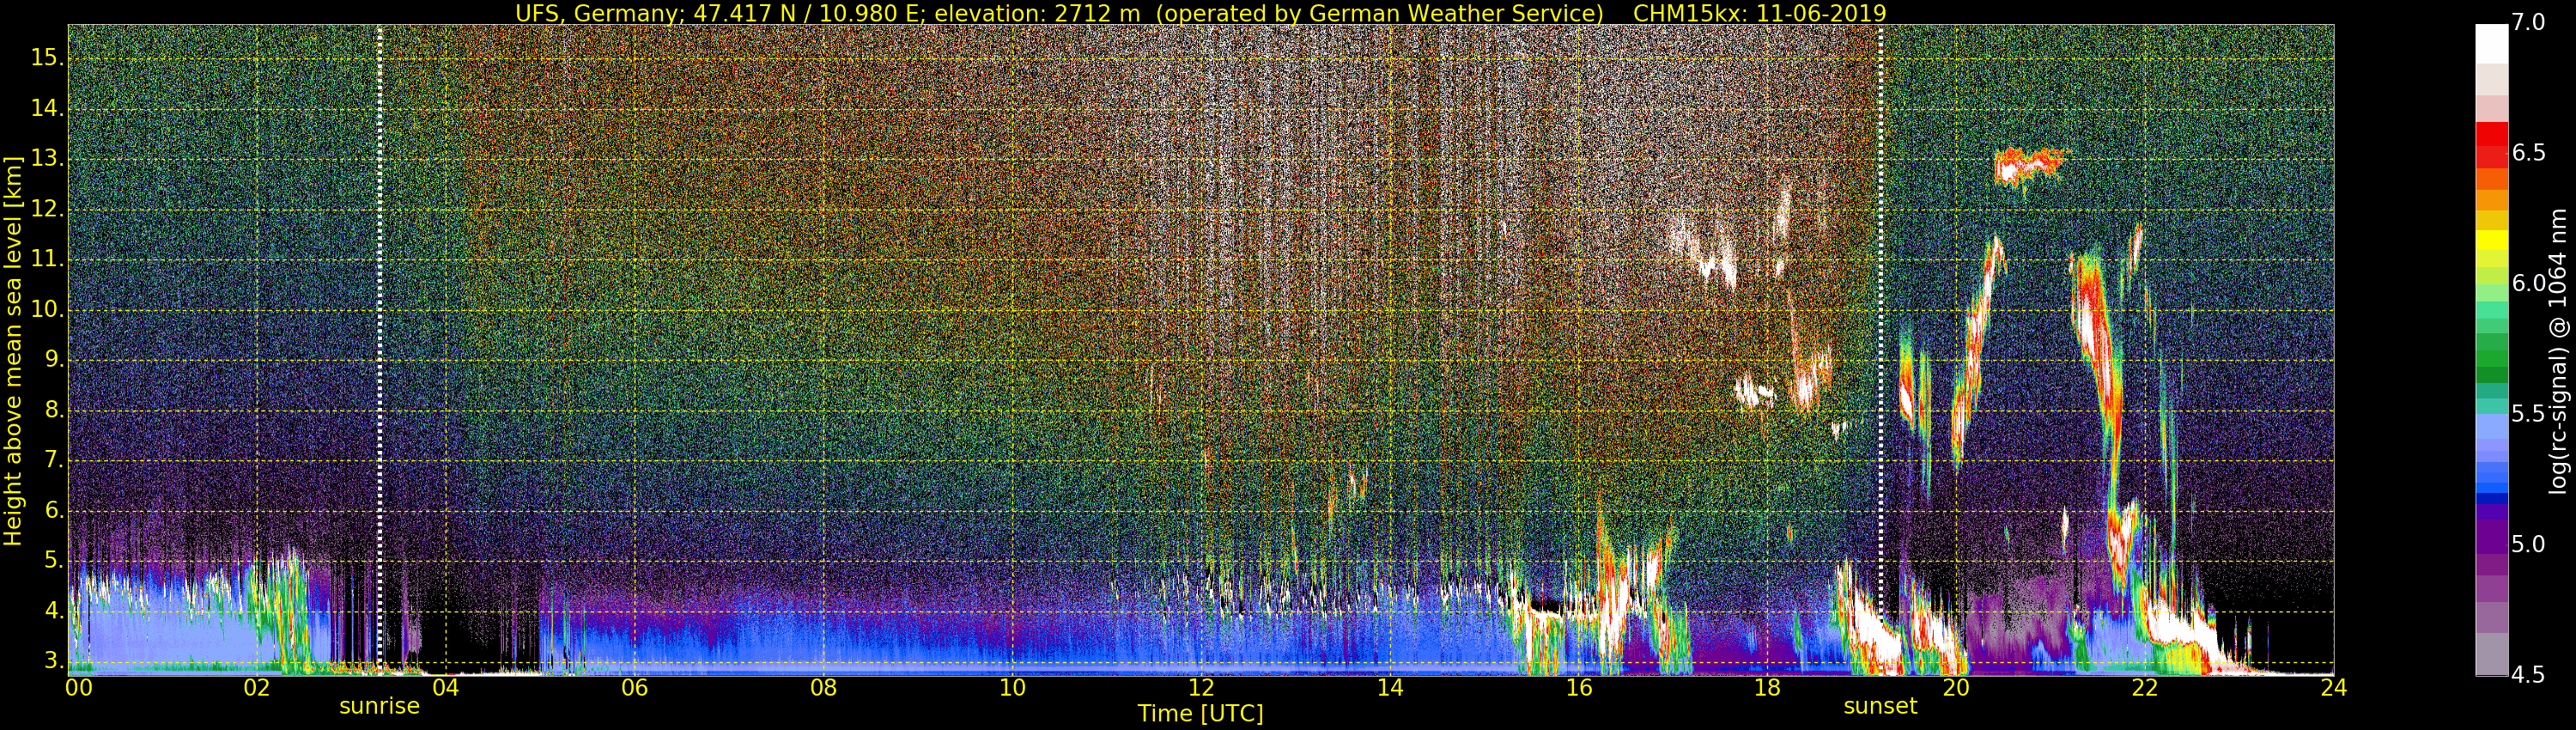
Task: Click the time tick label '12'
Action: click(1201, 687)
